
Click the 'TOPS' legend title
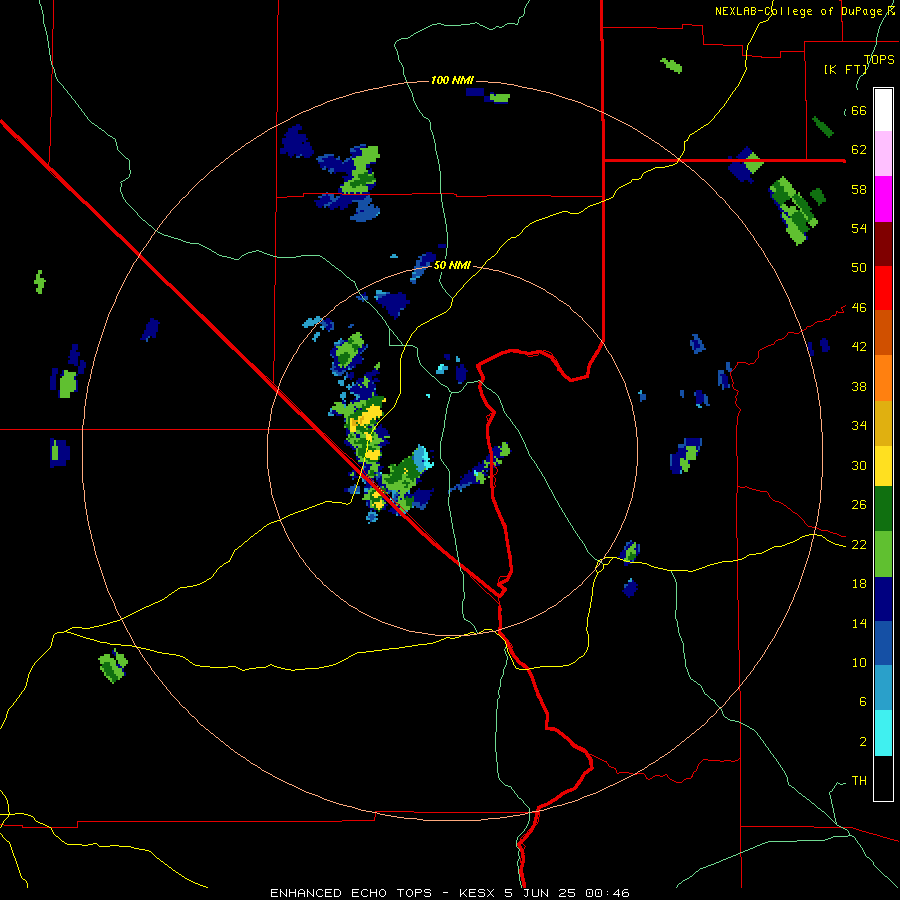click(879, 59)
